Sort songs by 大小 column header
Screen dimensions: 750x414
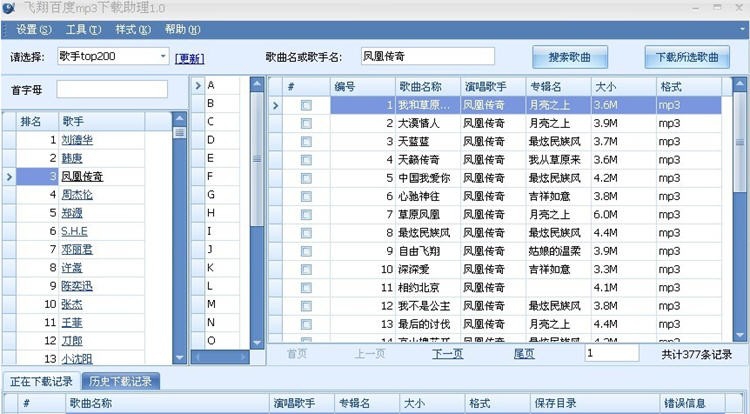pyautogui.click(x=624, y=87)
